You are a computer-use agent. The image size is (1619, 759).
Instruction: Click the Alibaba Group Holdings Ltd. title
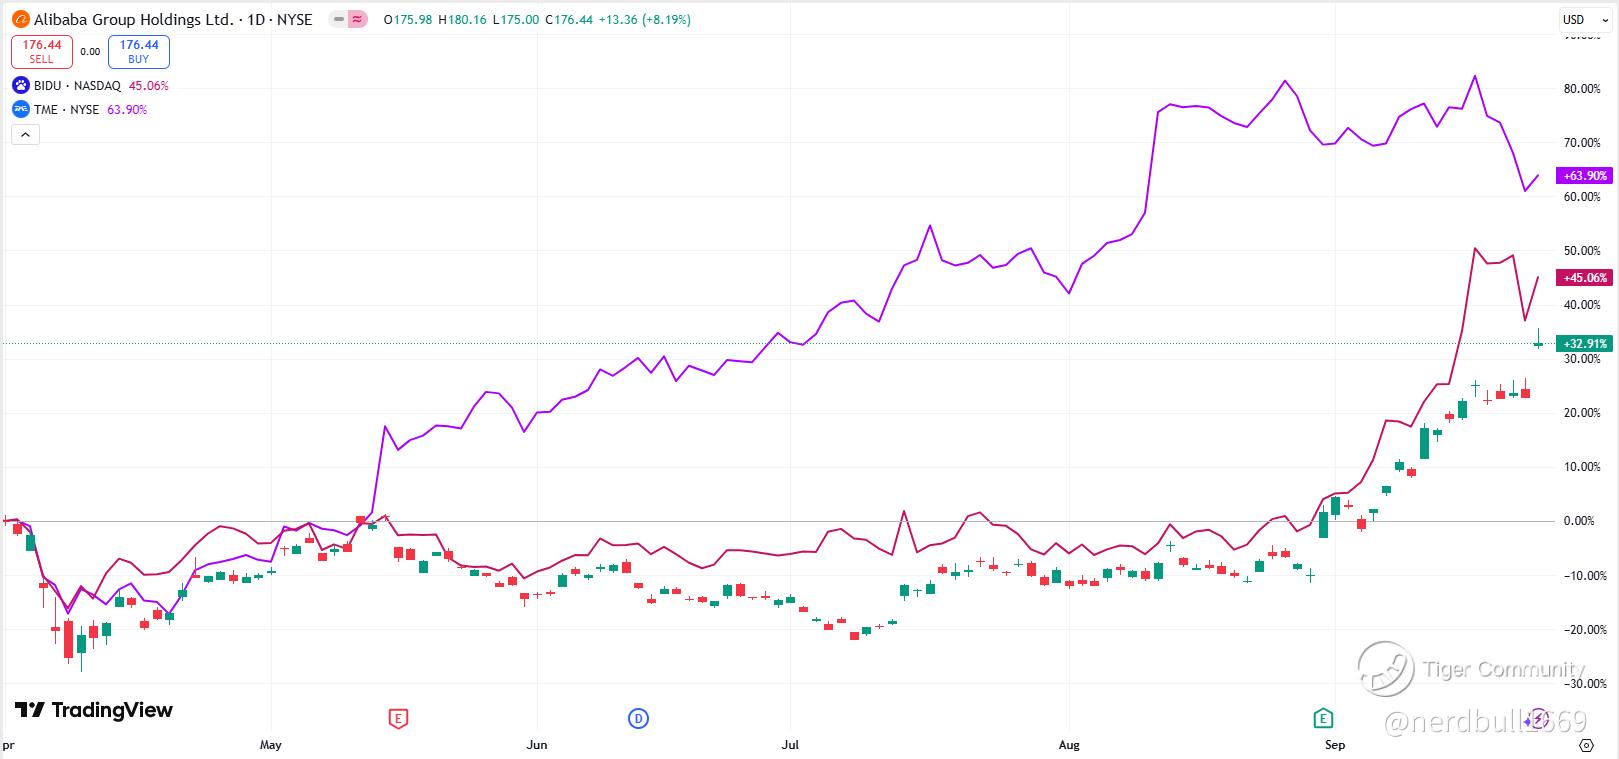coord(134,19)
